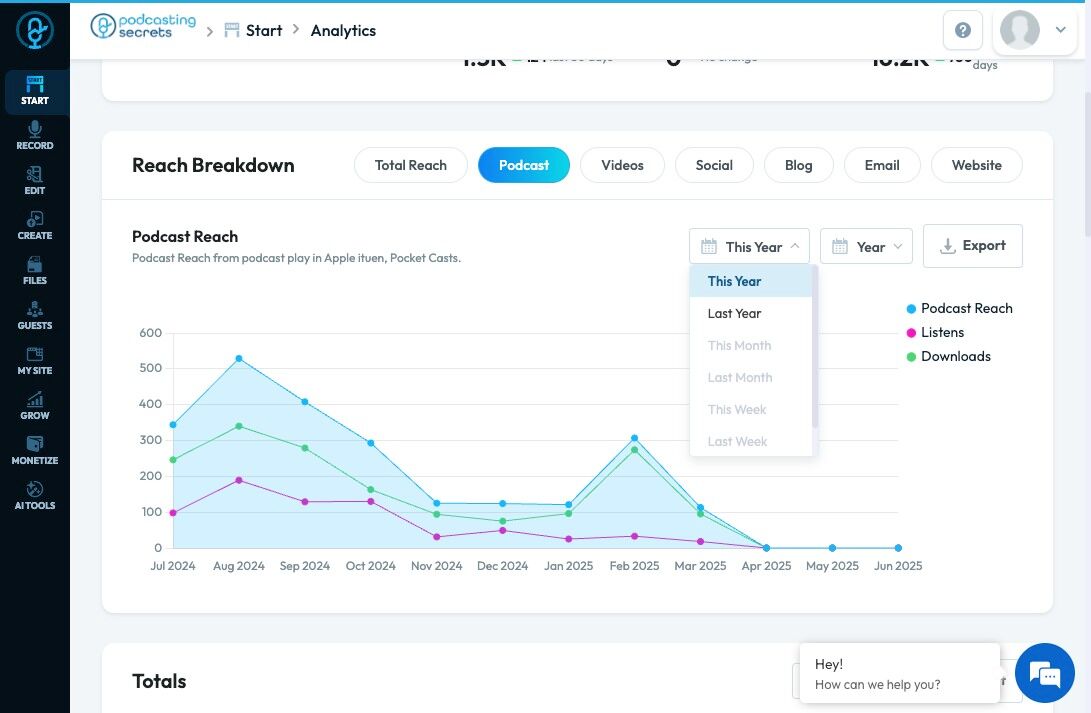Open the Year grouping dropdown
Screen dimensions: 1091x713
[866, 246]
